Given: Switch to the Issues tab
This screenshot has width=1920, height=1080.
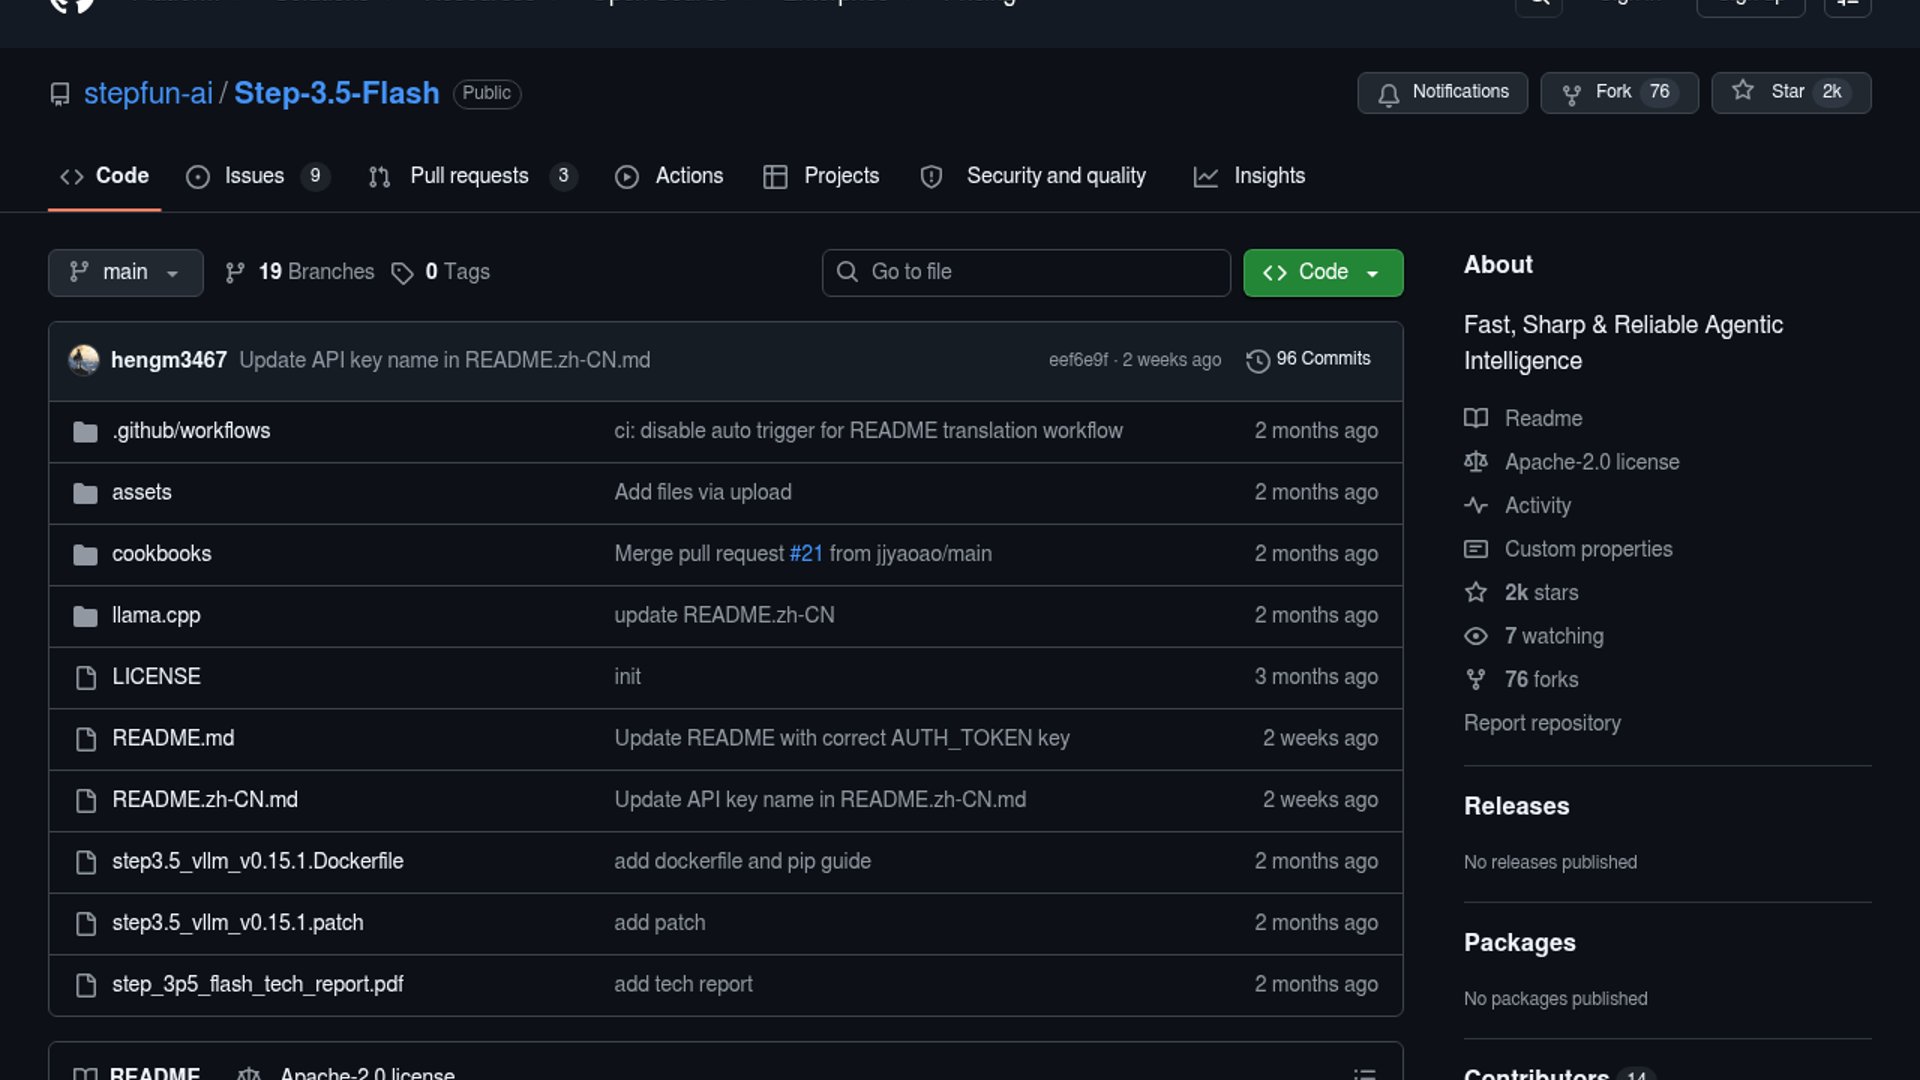Looking at the screenshot, I should point(254,176).
